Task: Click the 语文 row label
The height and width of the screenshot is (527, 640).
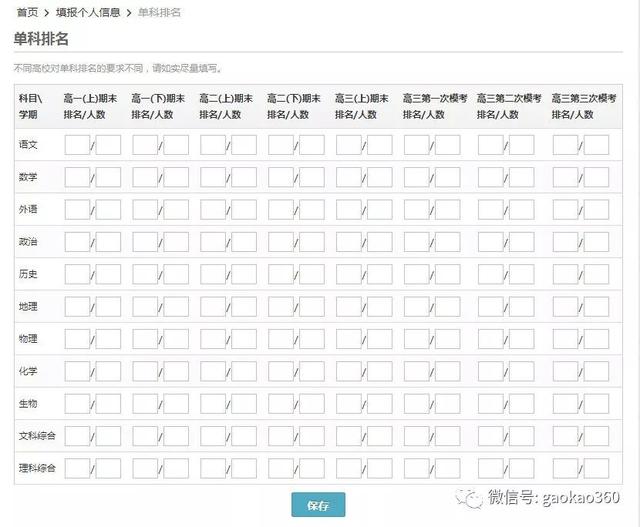Action: (28, 145)
